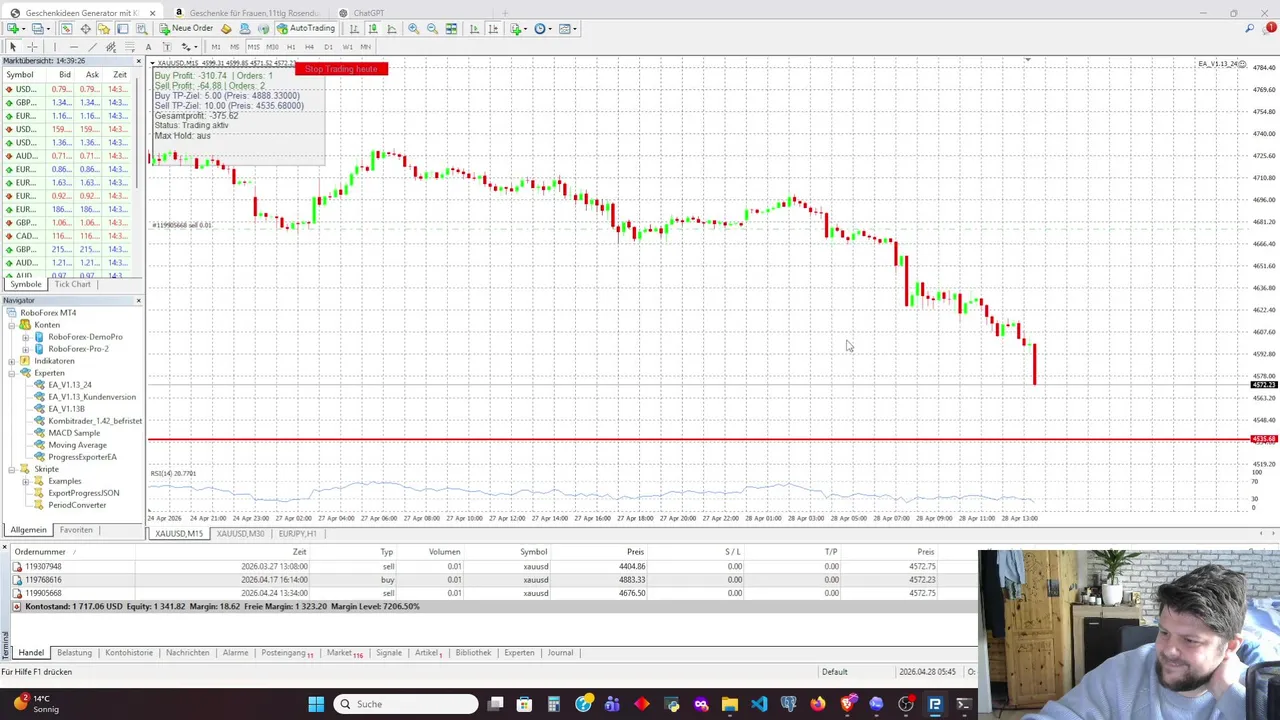The height and width of the screenshot is (720, 1280).
Task: Switch to D1 timeframe
Action: (328, 47)
